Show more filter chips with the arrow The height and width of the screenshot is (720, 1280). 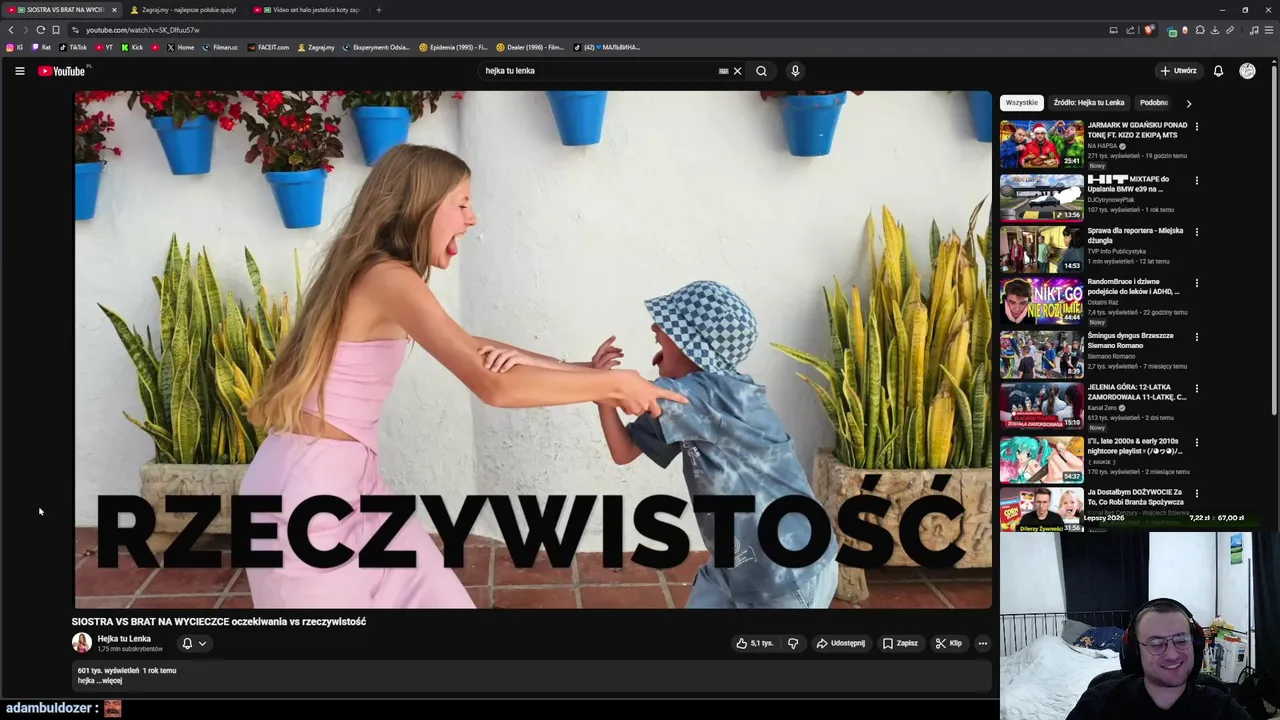(1188, 103)
